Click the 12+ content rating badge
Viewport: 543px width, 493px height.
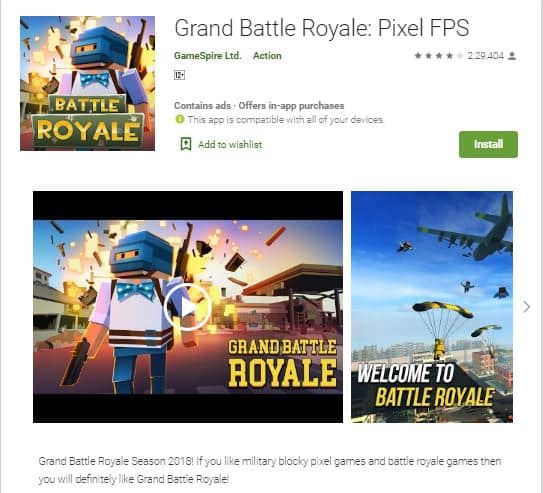tap(179, 75)
